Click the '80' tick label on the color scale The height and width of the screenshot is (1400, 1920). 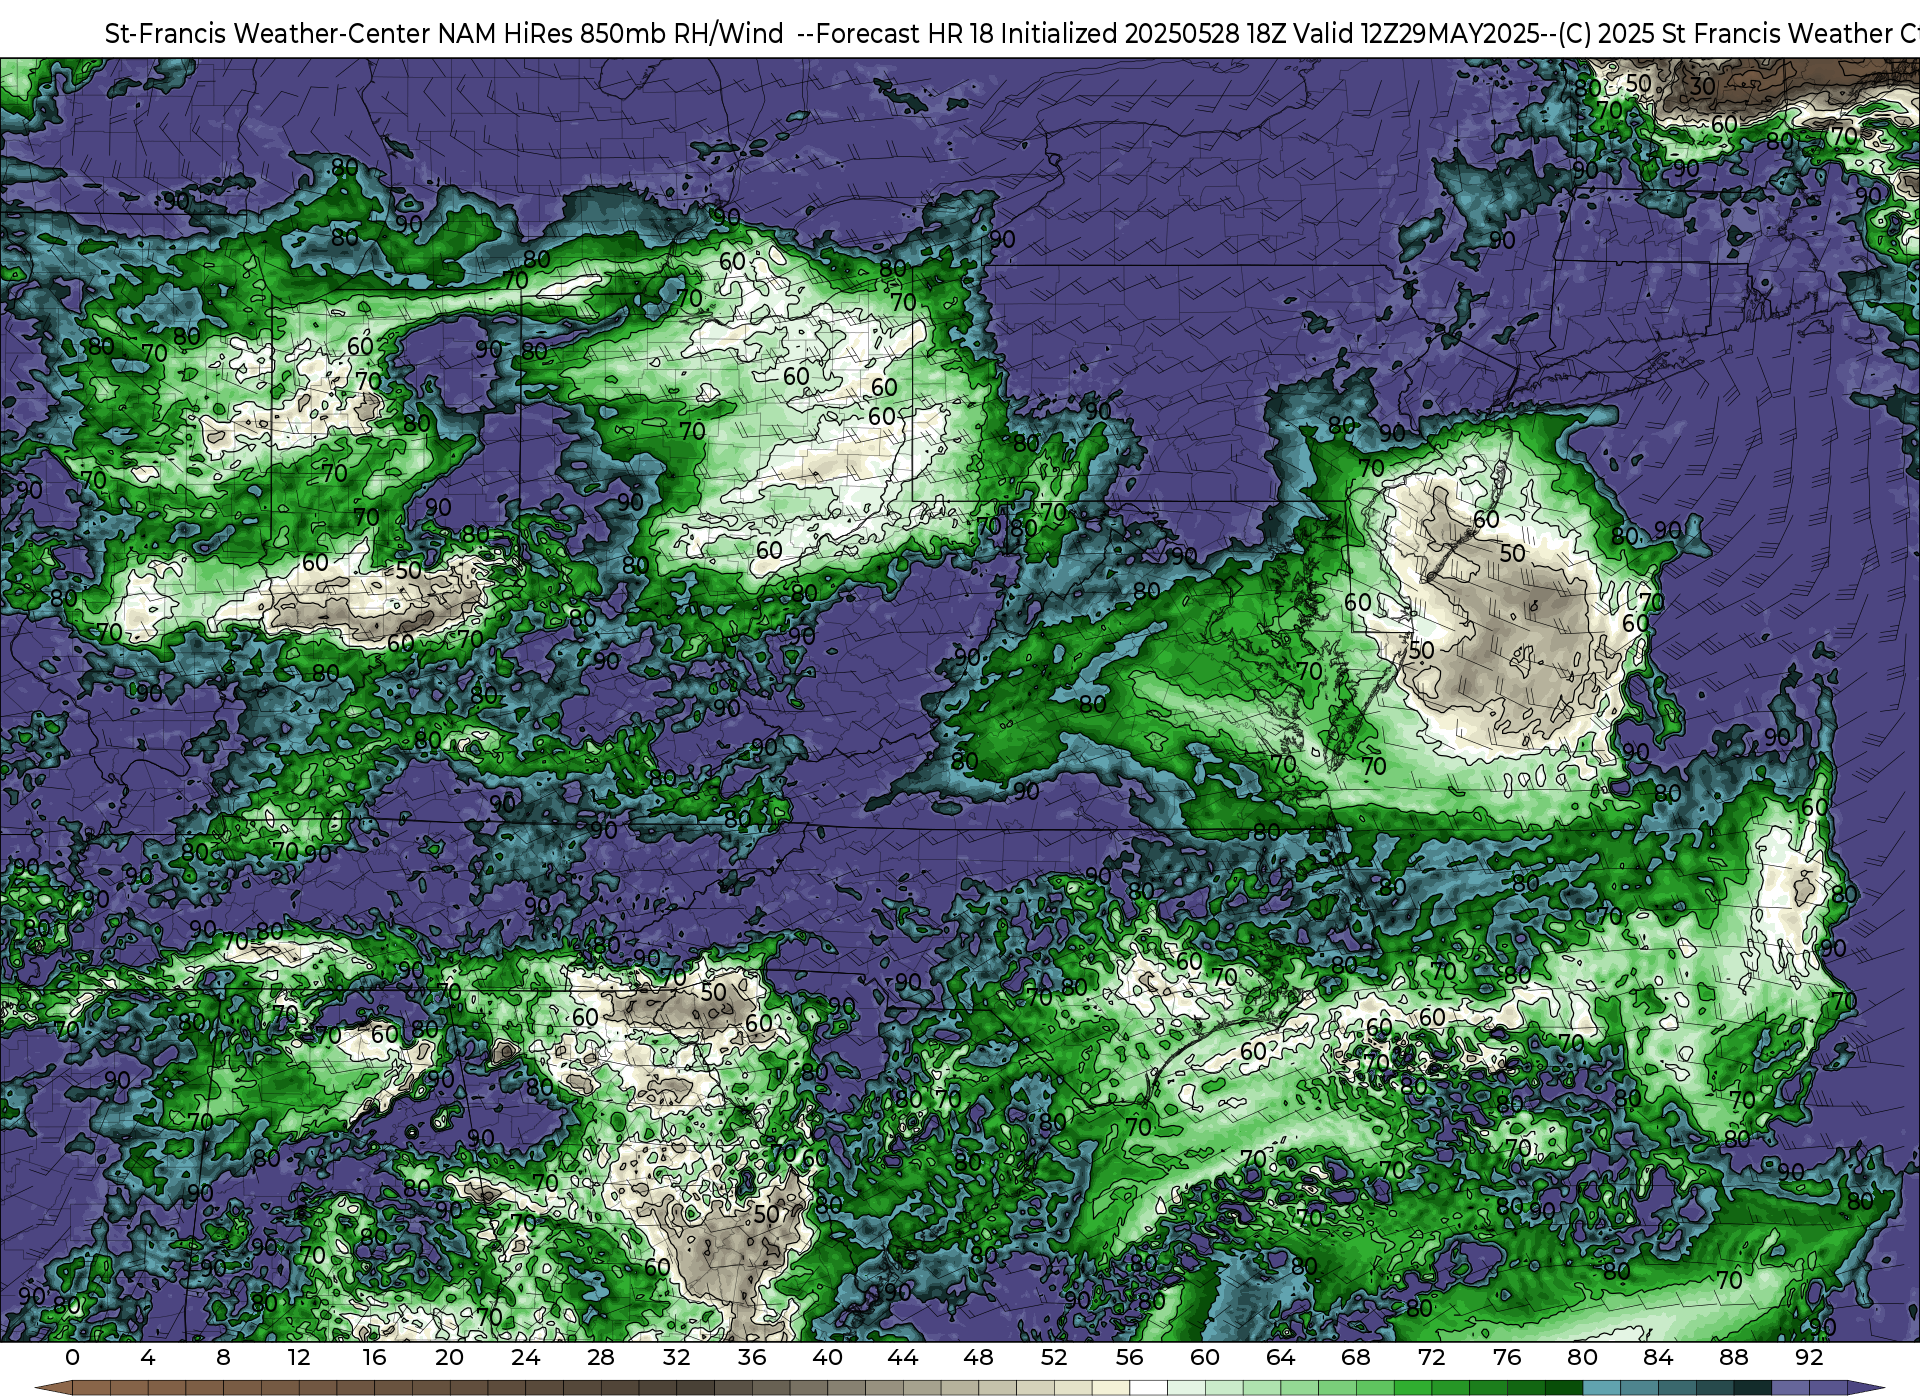(1582, 1358)
